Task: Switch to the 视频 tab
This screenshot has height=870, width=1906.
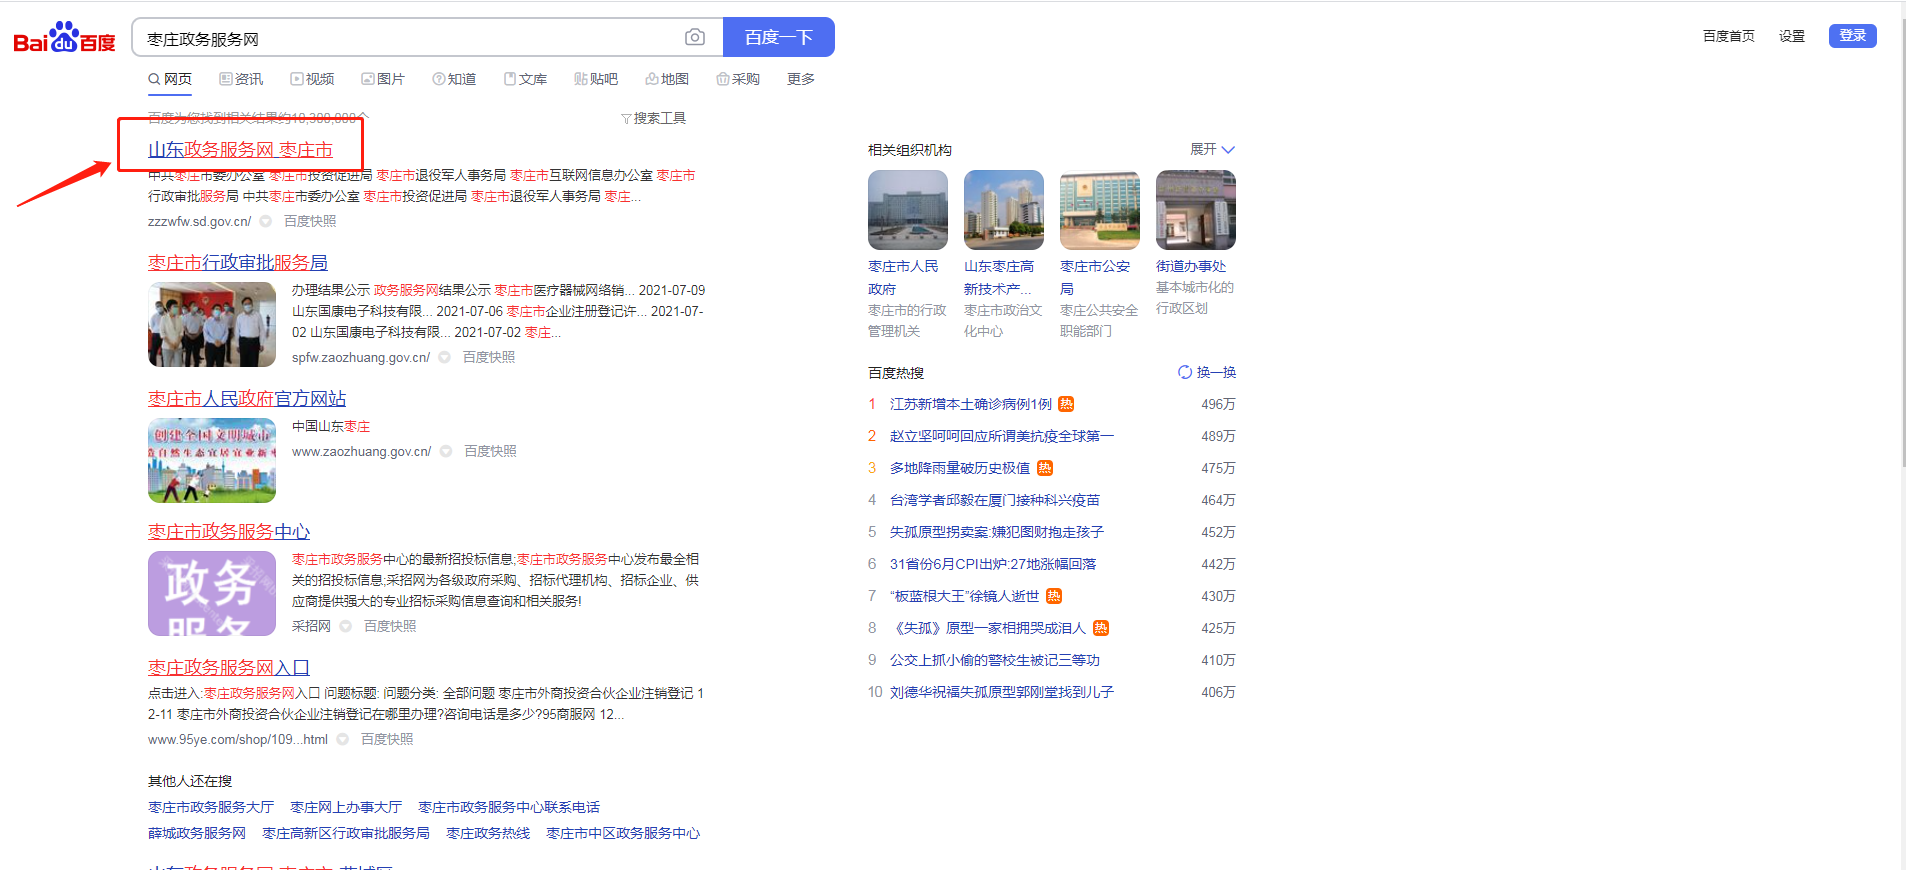Action: click(x=312, y=79)
